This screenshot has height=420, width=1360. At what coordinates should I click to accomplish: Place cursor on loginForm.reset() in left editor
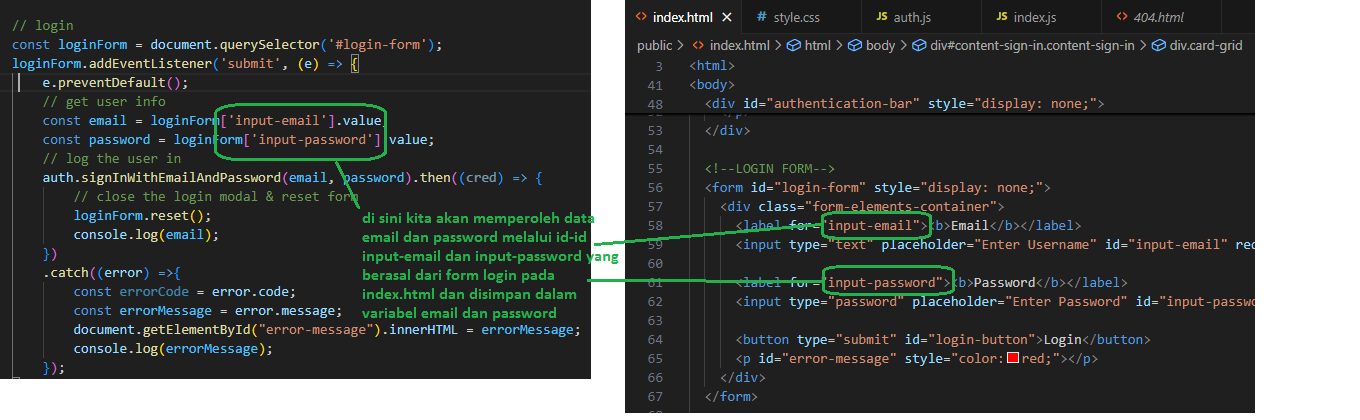click(x=142, y=215)
